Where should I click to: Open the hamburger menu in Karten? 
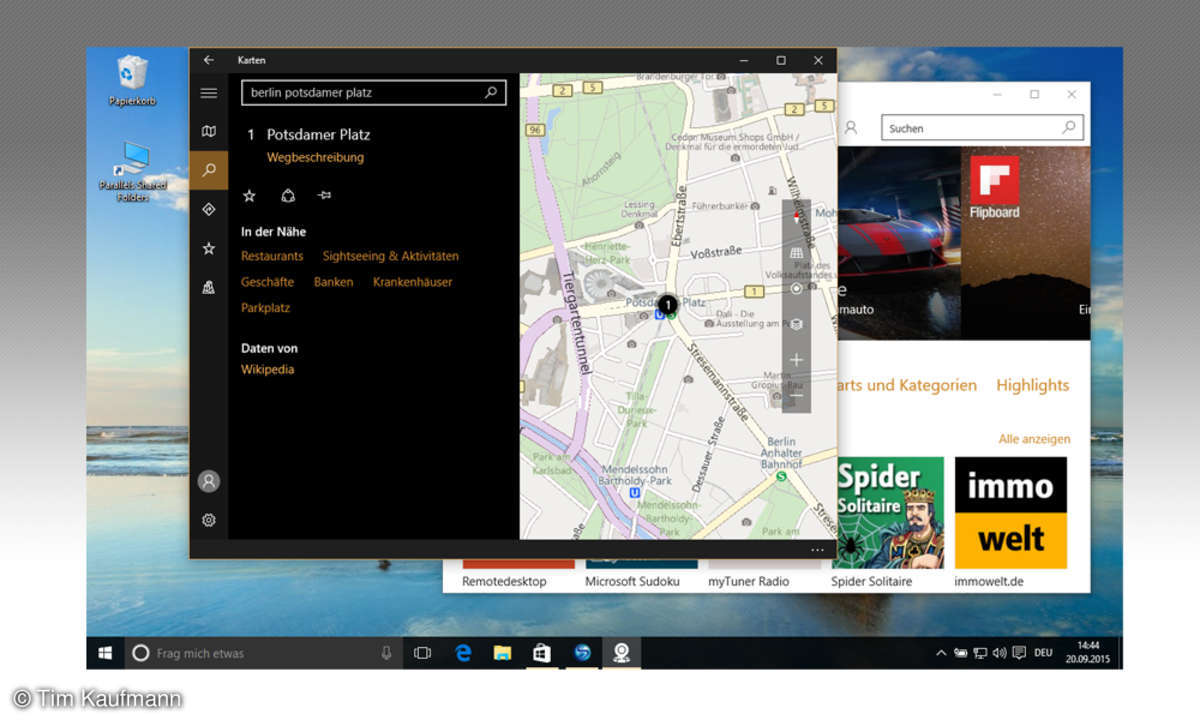tap(208, 93)
